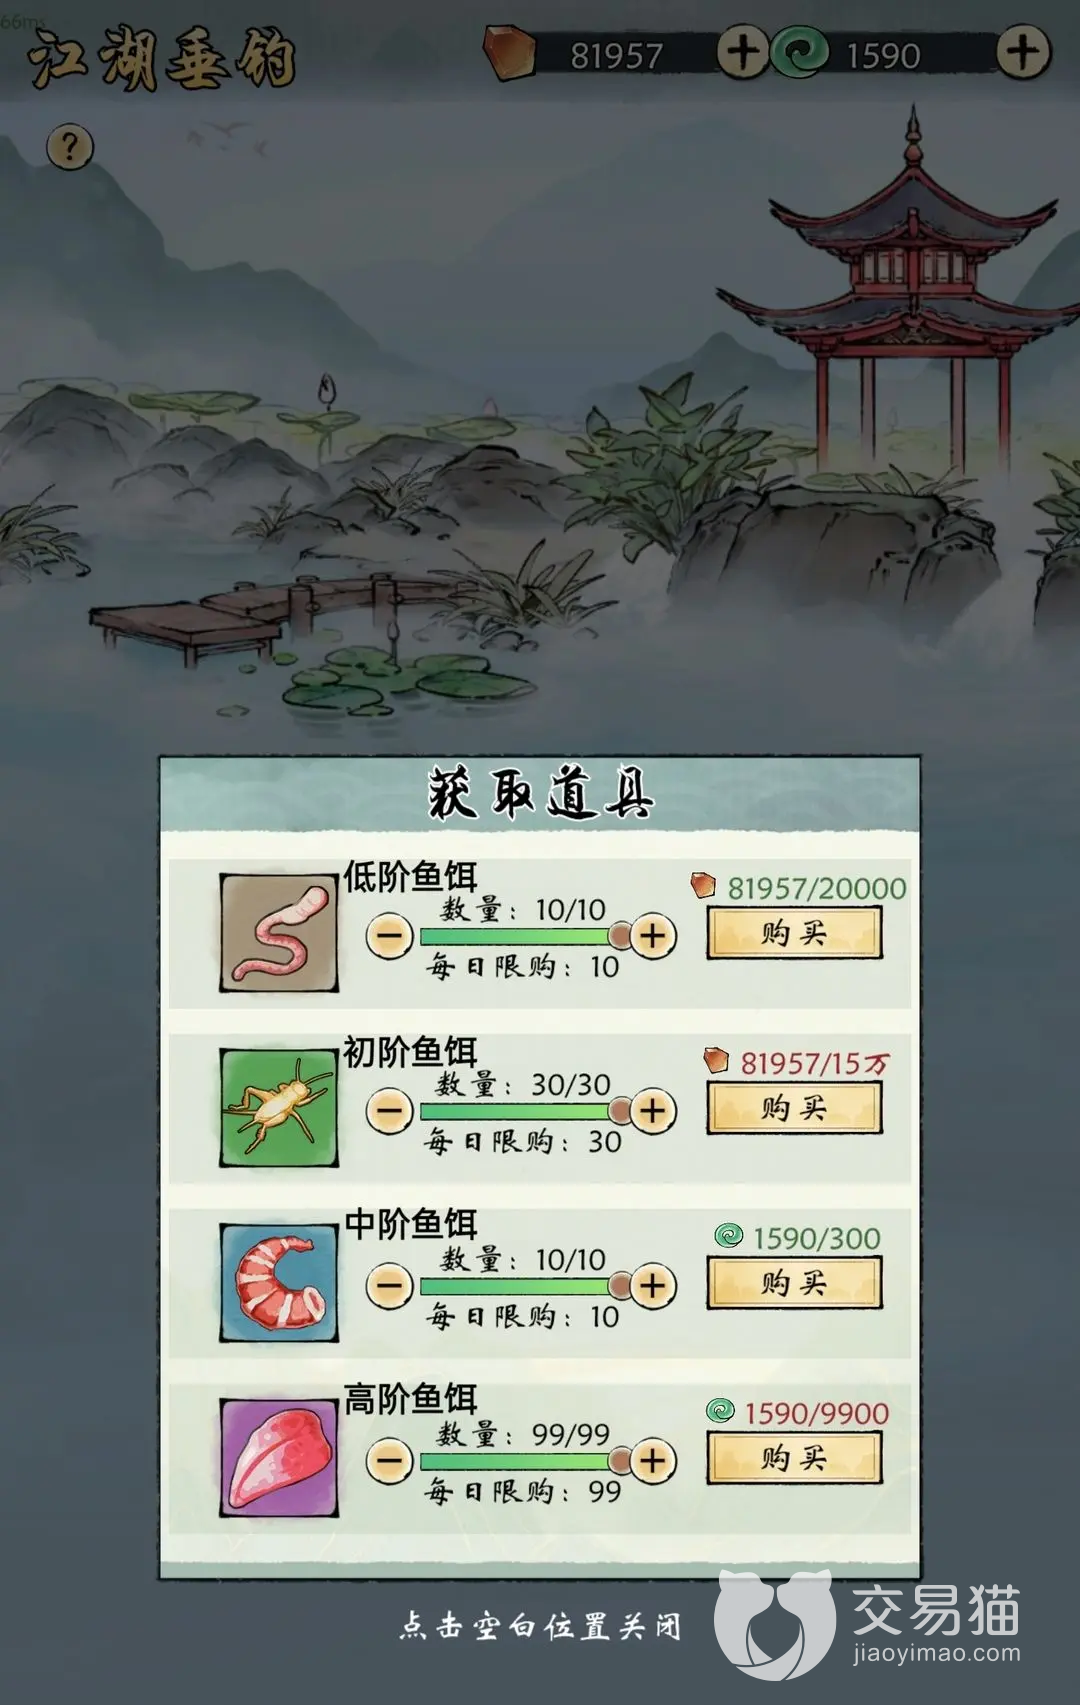Buy 高阶鱼饵 with the 购买 button
Viewport: 1080px width, 1705px height.
point(794,1458)
